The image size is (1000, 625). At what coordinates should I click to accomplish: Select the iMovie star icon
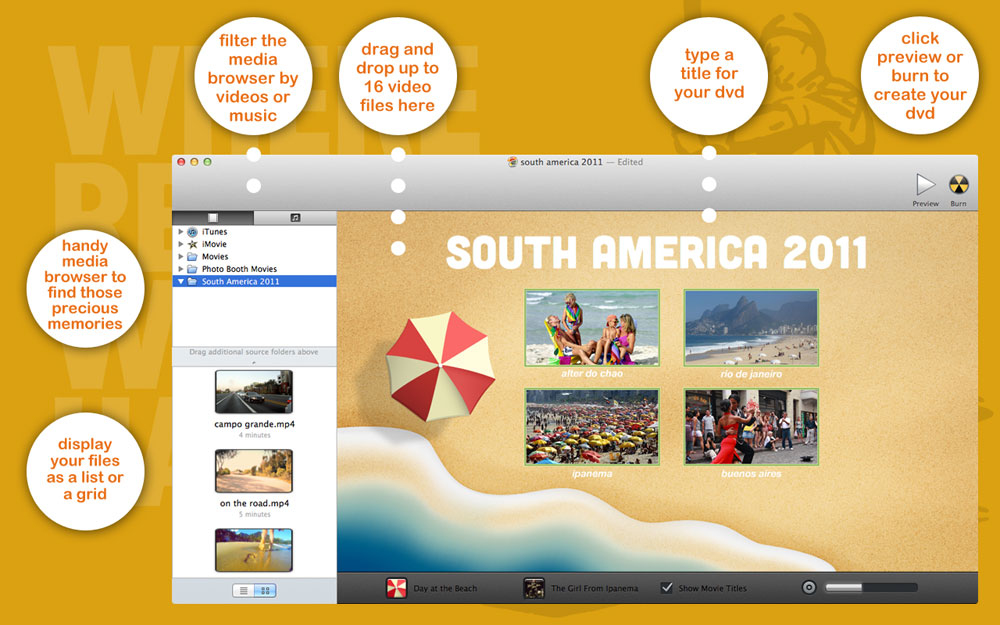pyautogui.click(x=192, y=244)
